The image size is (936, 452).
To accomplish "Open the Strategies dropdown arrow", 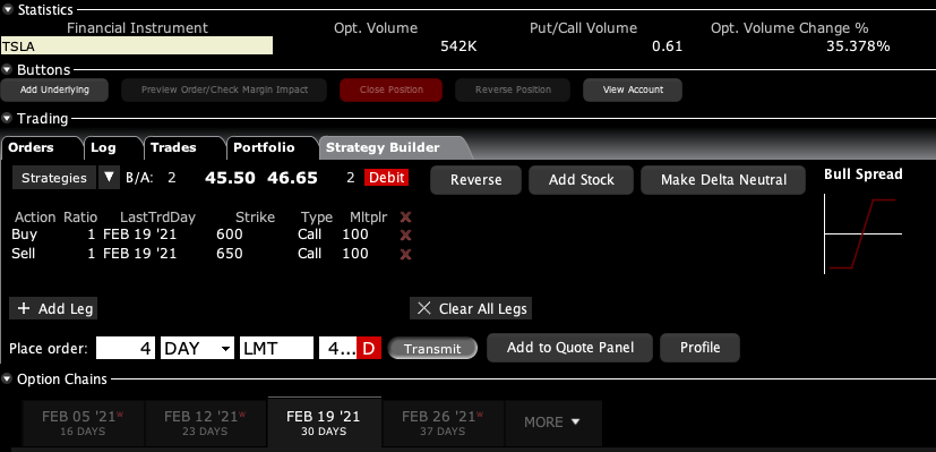I will pyautogui.click(x=109, y=178).
